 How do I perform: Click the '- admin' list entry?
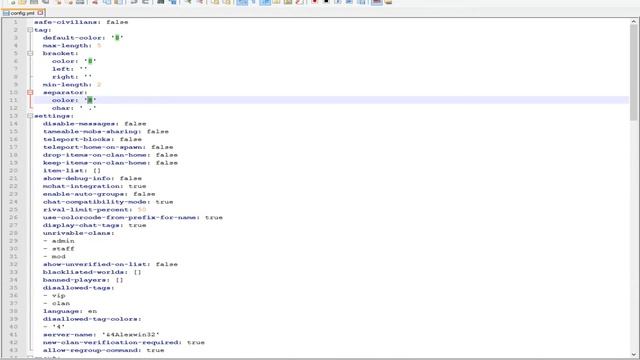tap(58, 241)
